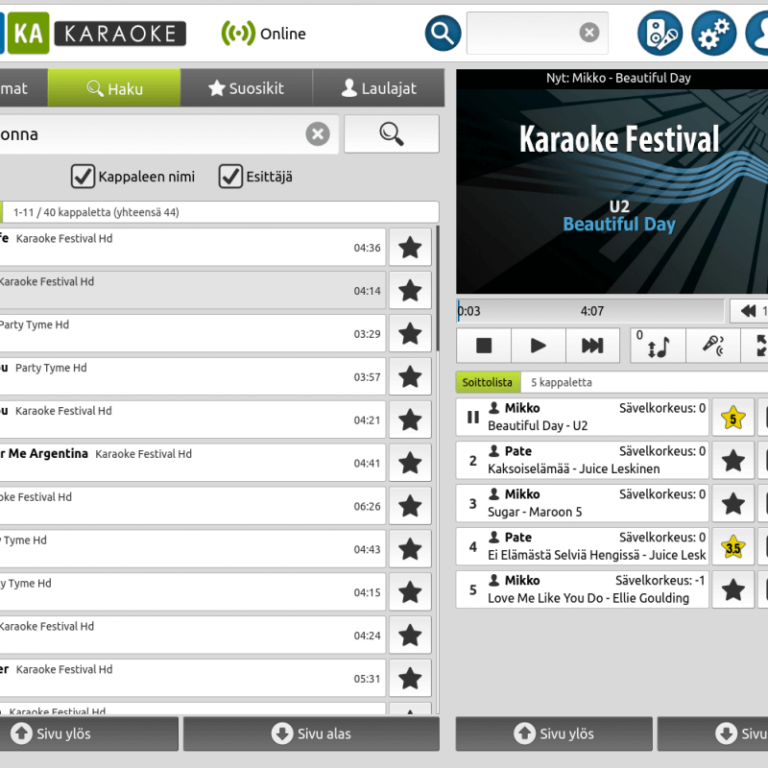
Task: Select the Haku tab
Action: pyautogui.click(x=114, y=89)
